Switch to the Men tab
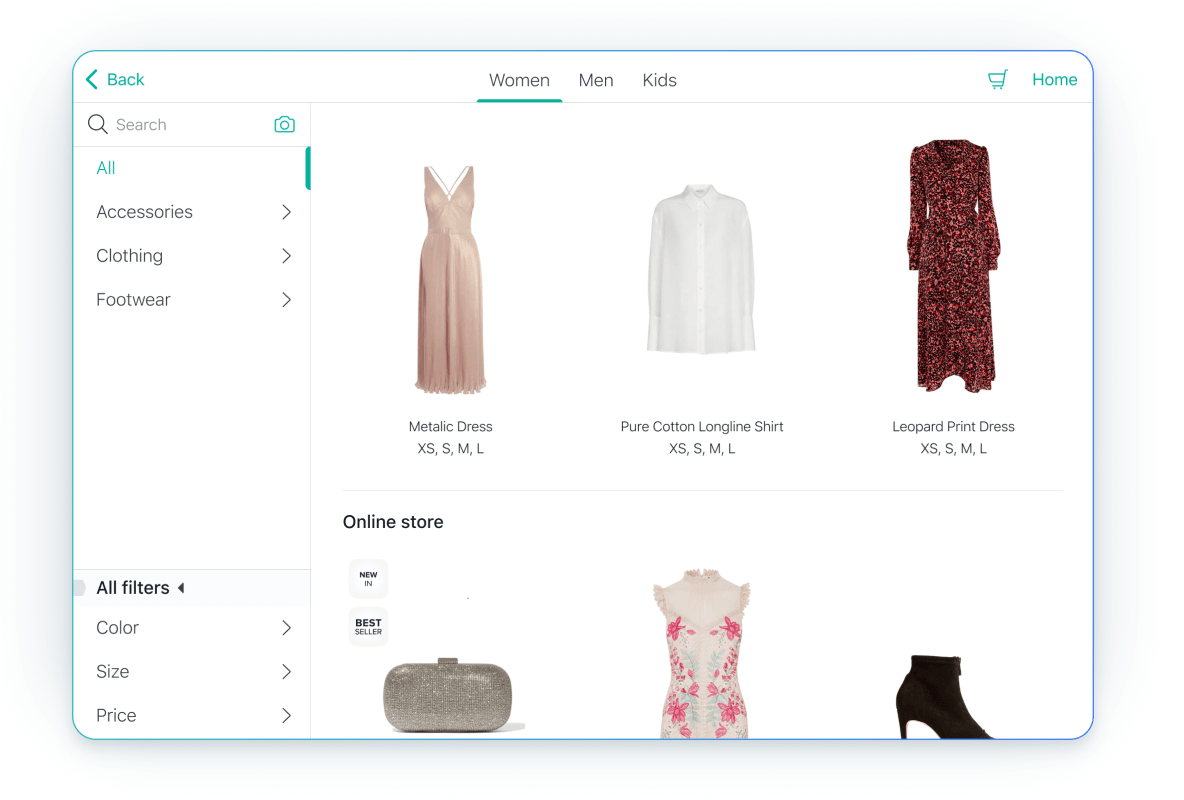This screenshot has width=1184, height=800. 596,80
